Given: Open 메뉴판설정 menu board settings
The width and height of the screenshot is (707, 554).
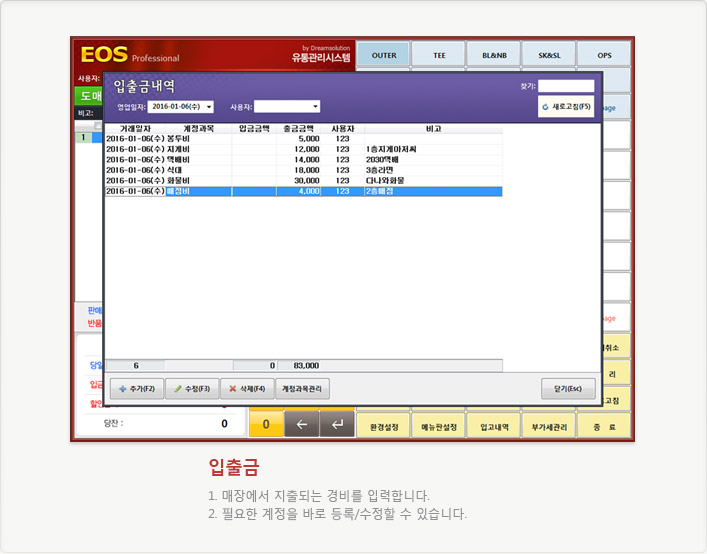Looking at the screenshot, I should click(439, 426).
